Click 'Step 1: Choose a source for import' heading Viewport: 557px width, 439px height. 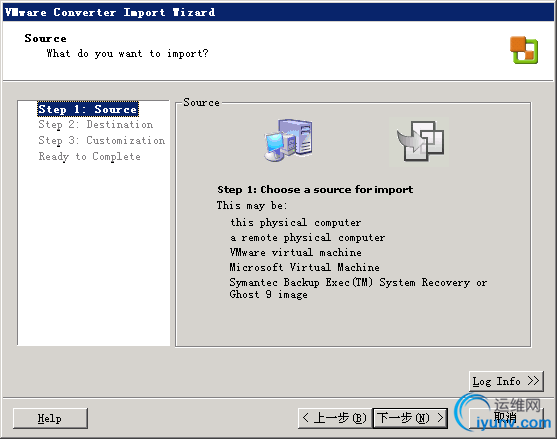tap(315, 190)
